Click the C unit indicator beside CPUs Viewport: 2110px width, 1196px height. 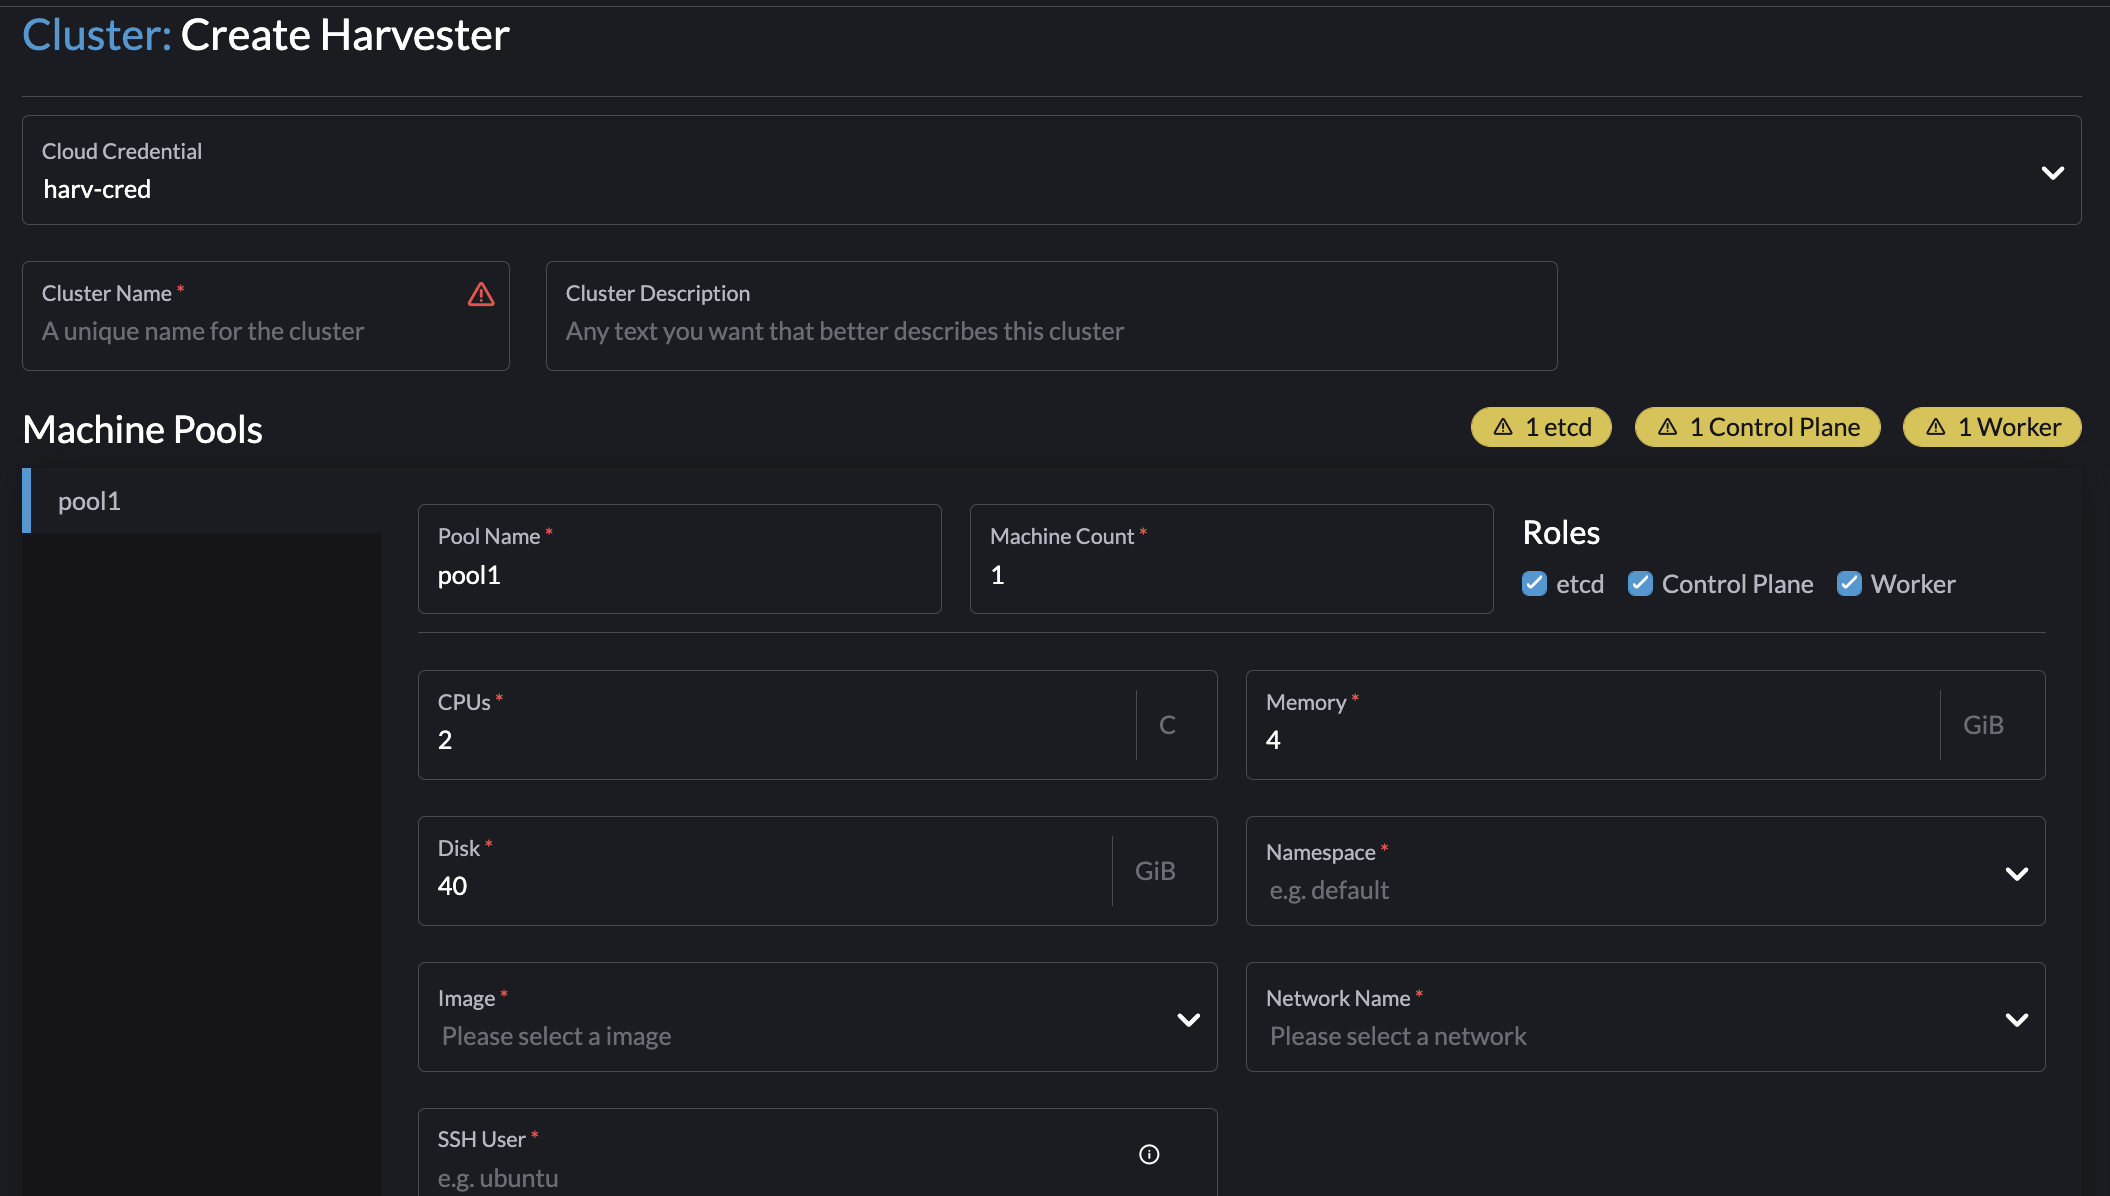[1167, 724]
